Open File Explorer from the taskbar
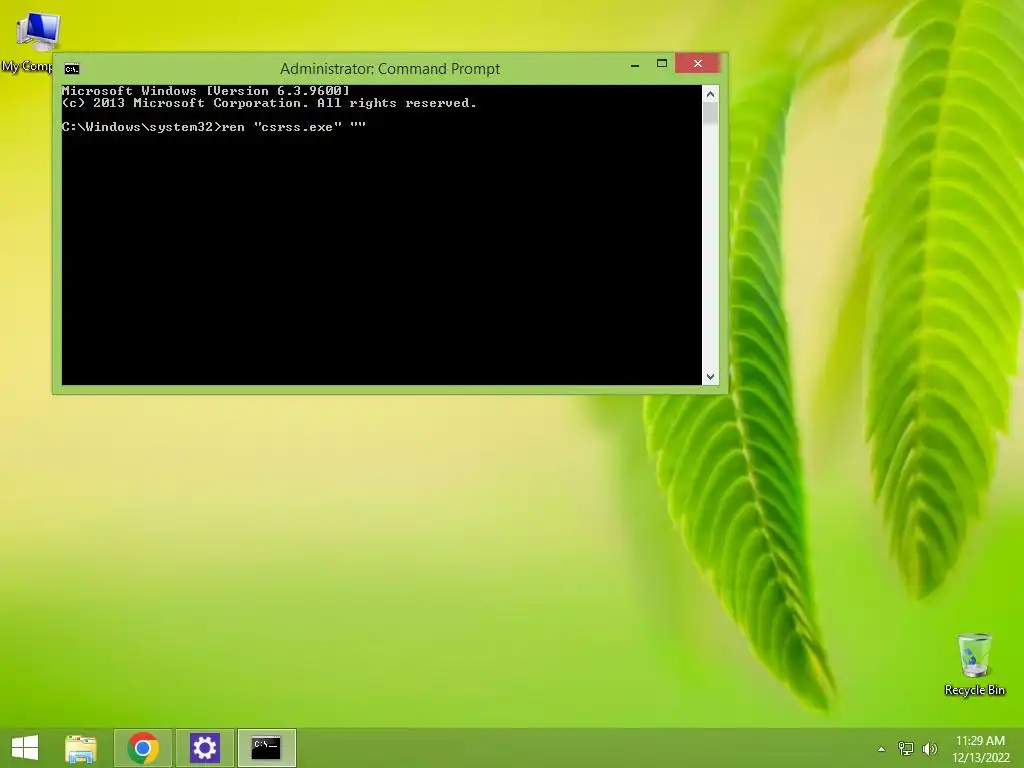This screenshot has height=768, width=1024. pos(81,748)
